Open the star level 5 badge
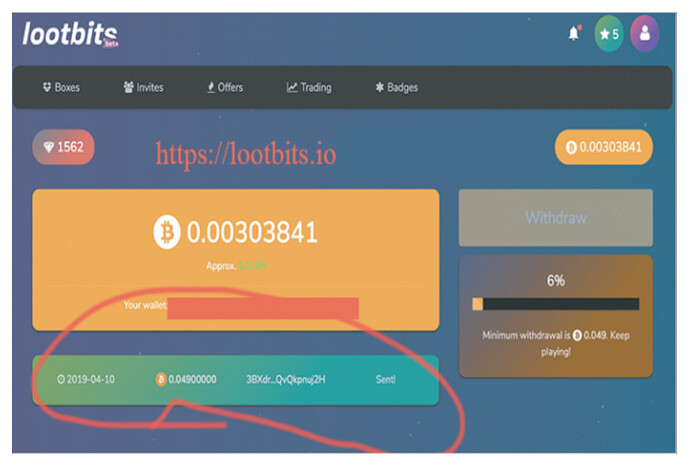 [x=609, y=34]
